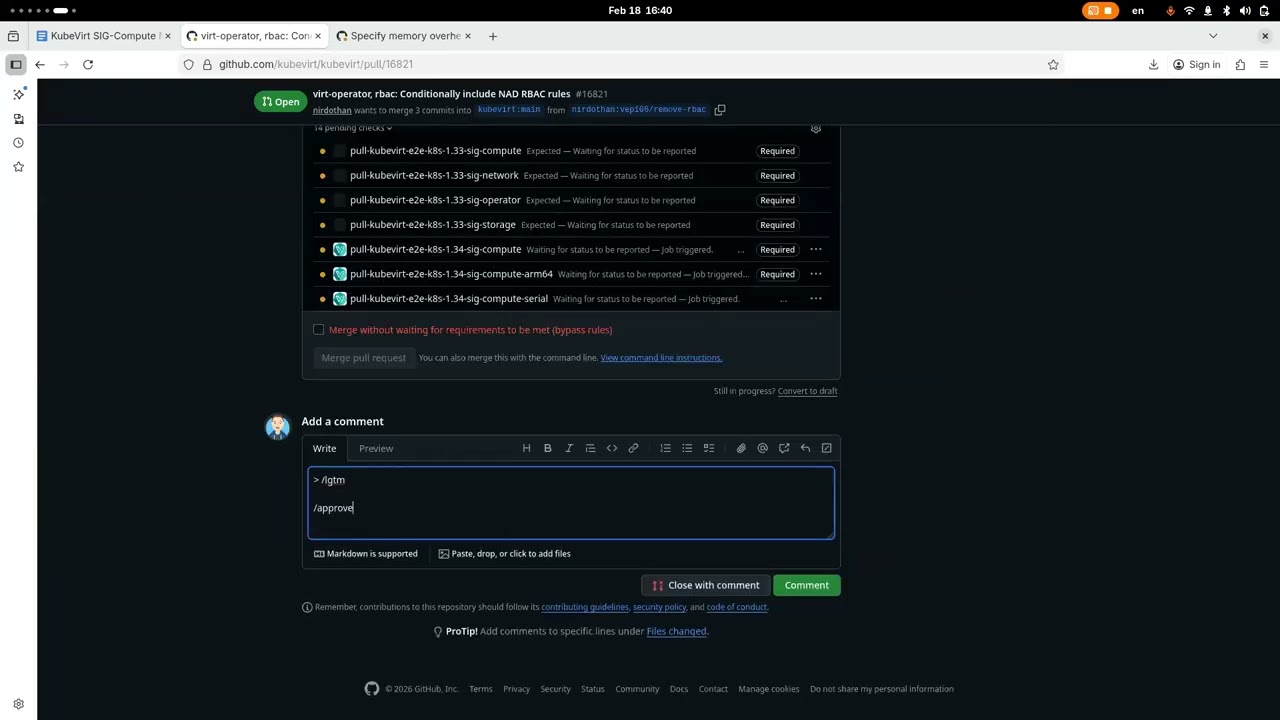Viewport: 1280px width, 720px height.
Task: Open the 'en' keyboard layout indicator
Action: click(x=1138, y=10)
